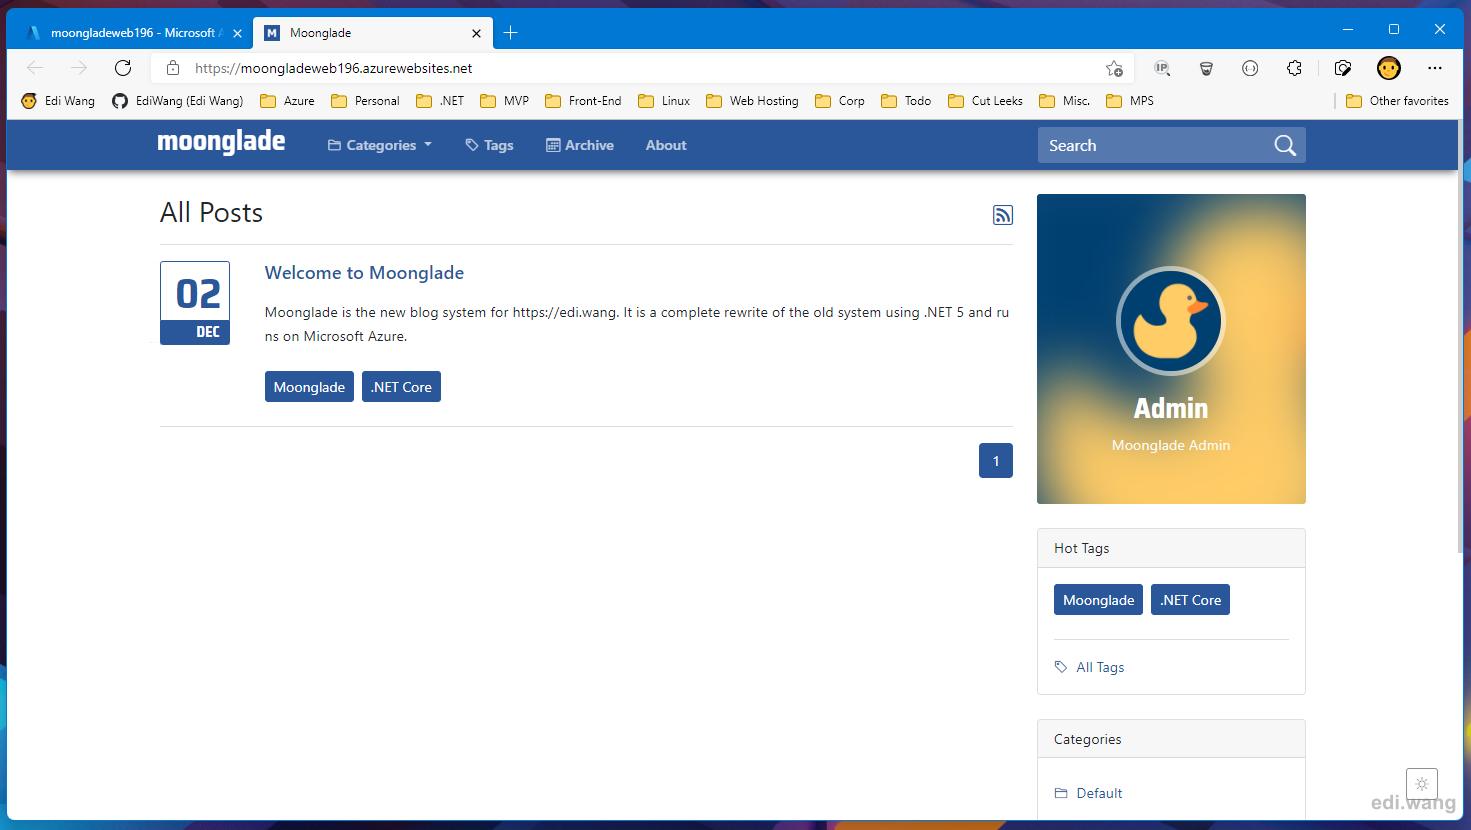
Task: Select page 1 in pagination
Action: 996,460
